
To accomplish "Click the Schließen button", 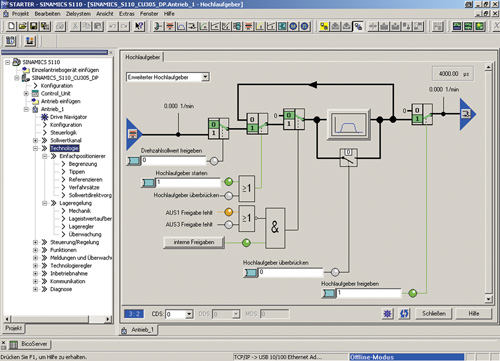I will pyautogui.click(x=434, y=314).
